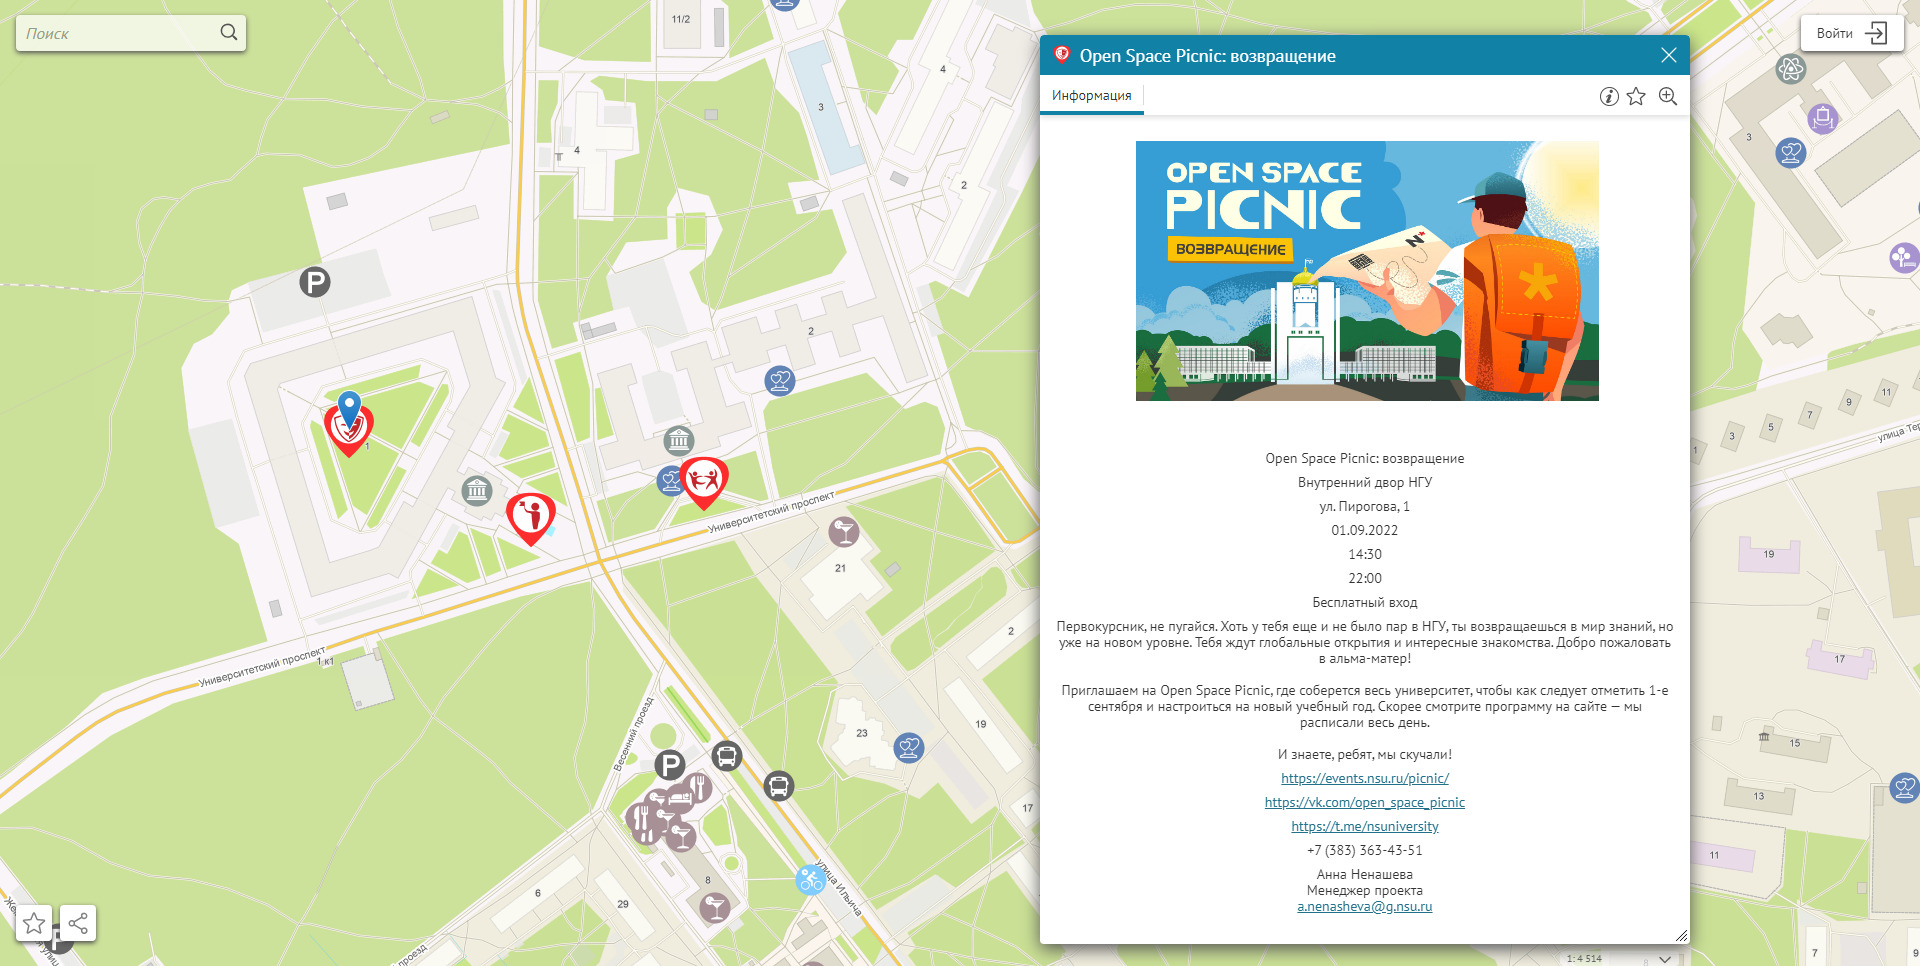Screen dimensions: 1920x966
Task: Select the blue location pin on the NSU courtyard
Action: click(x=349, y=409)
